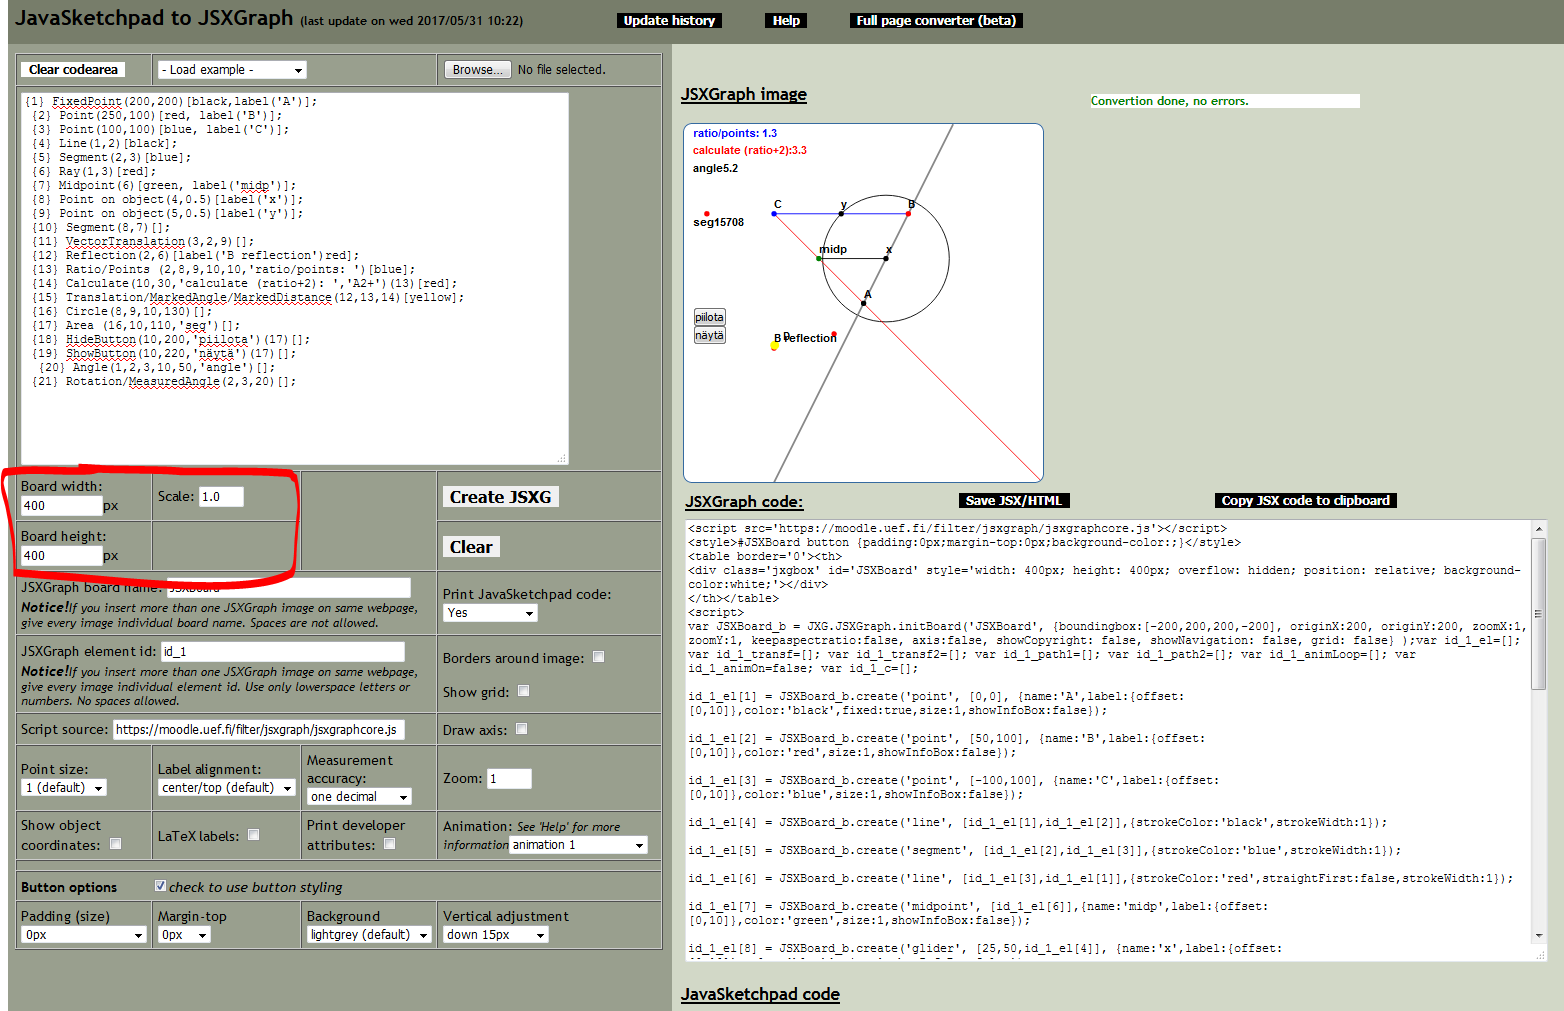The height and width of the screenshot is (1011, 1564).
Task: Toggle the Show grid checkbox
Action: pyautogui.click(x=523, y=691)
